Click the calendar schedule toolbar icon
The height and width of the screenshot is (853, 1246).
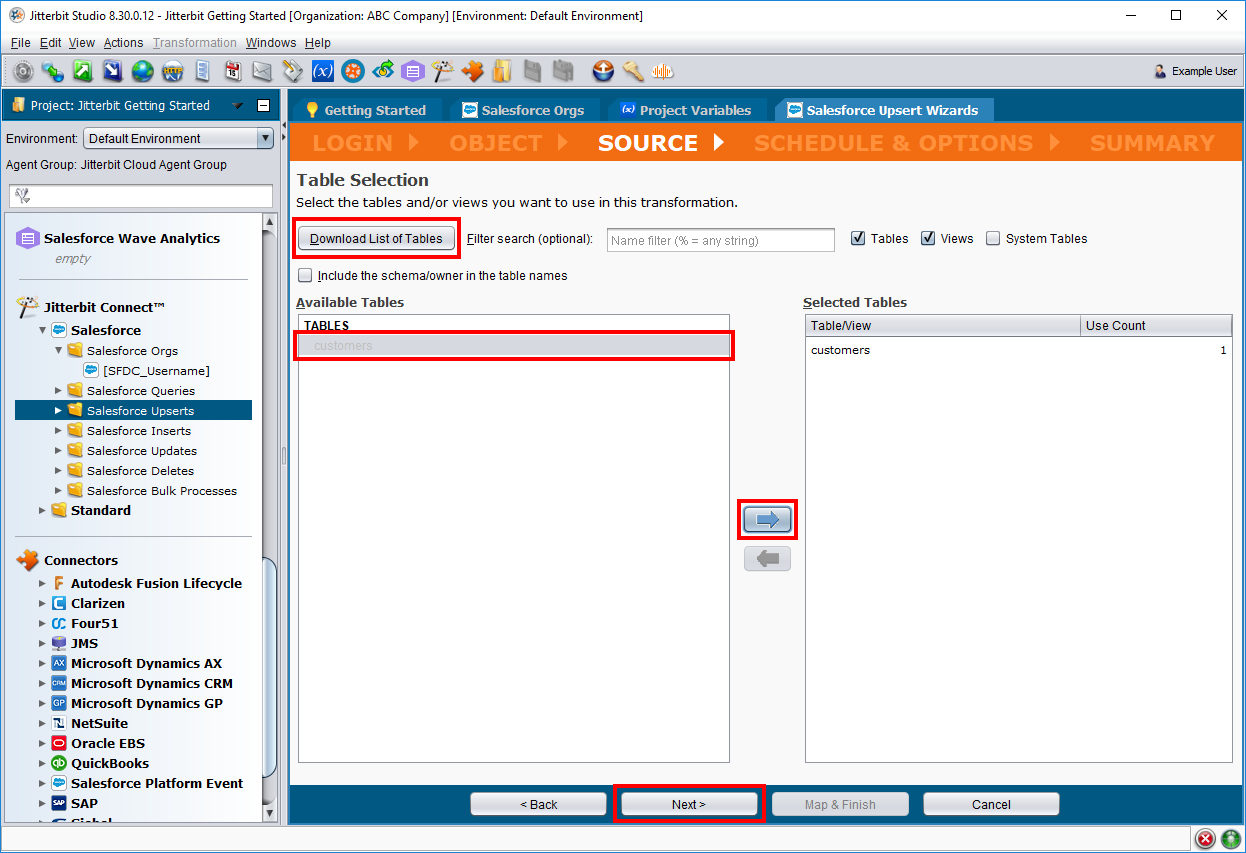(x=232, y=71)
